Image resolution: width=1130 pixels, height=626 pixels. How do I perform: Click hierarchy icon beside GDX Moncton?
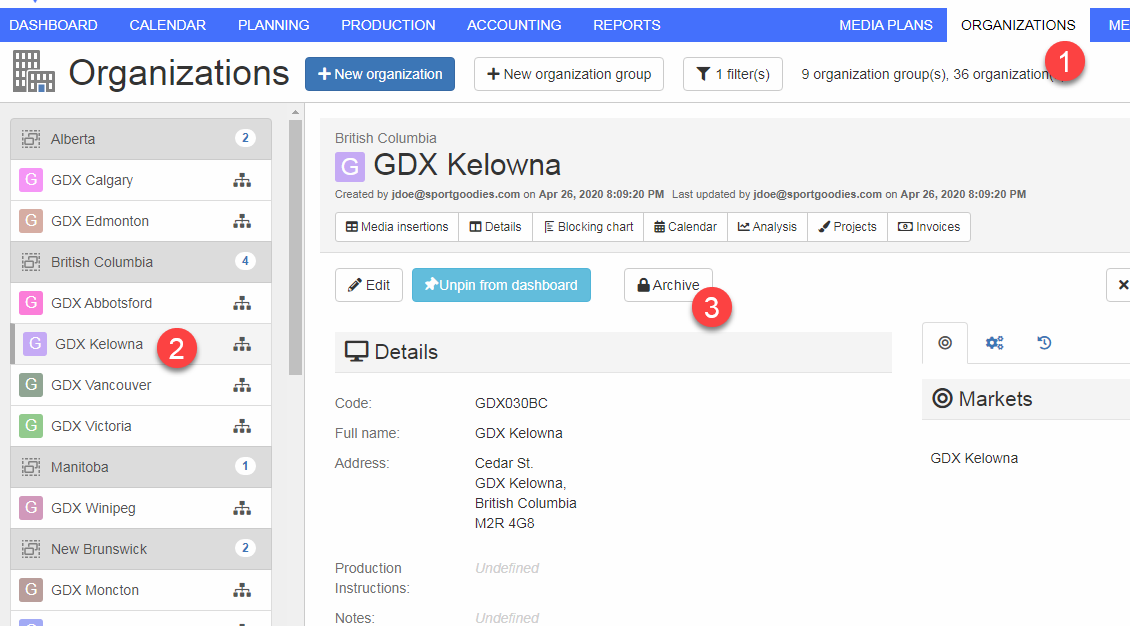[x=242, y=591]
